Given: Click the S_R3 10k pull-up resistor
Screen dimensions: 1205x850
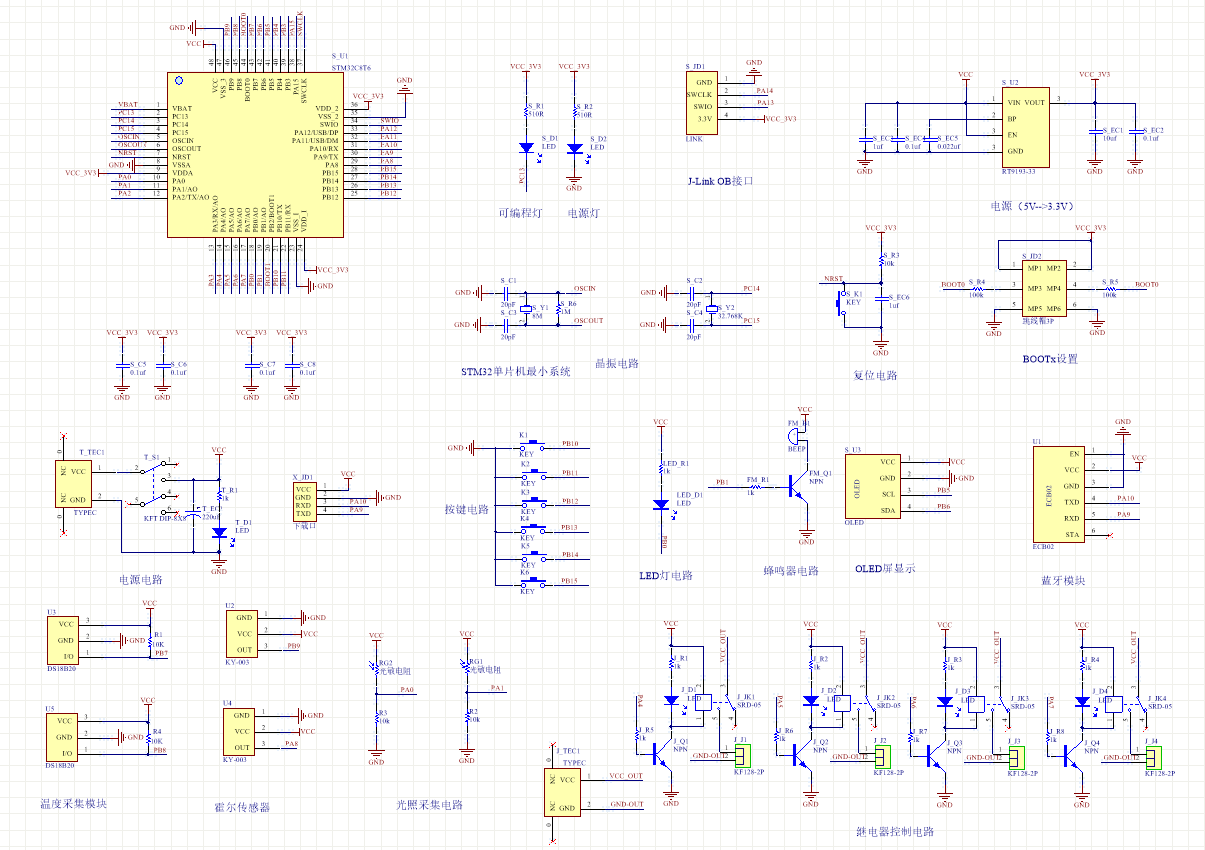Looking at the screenshot, I should coord(881,260).
